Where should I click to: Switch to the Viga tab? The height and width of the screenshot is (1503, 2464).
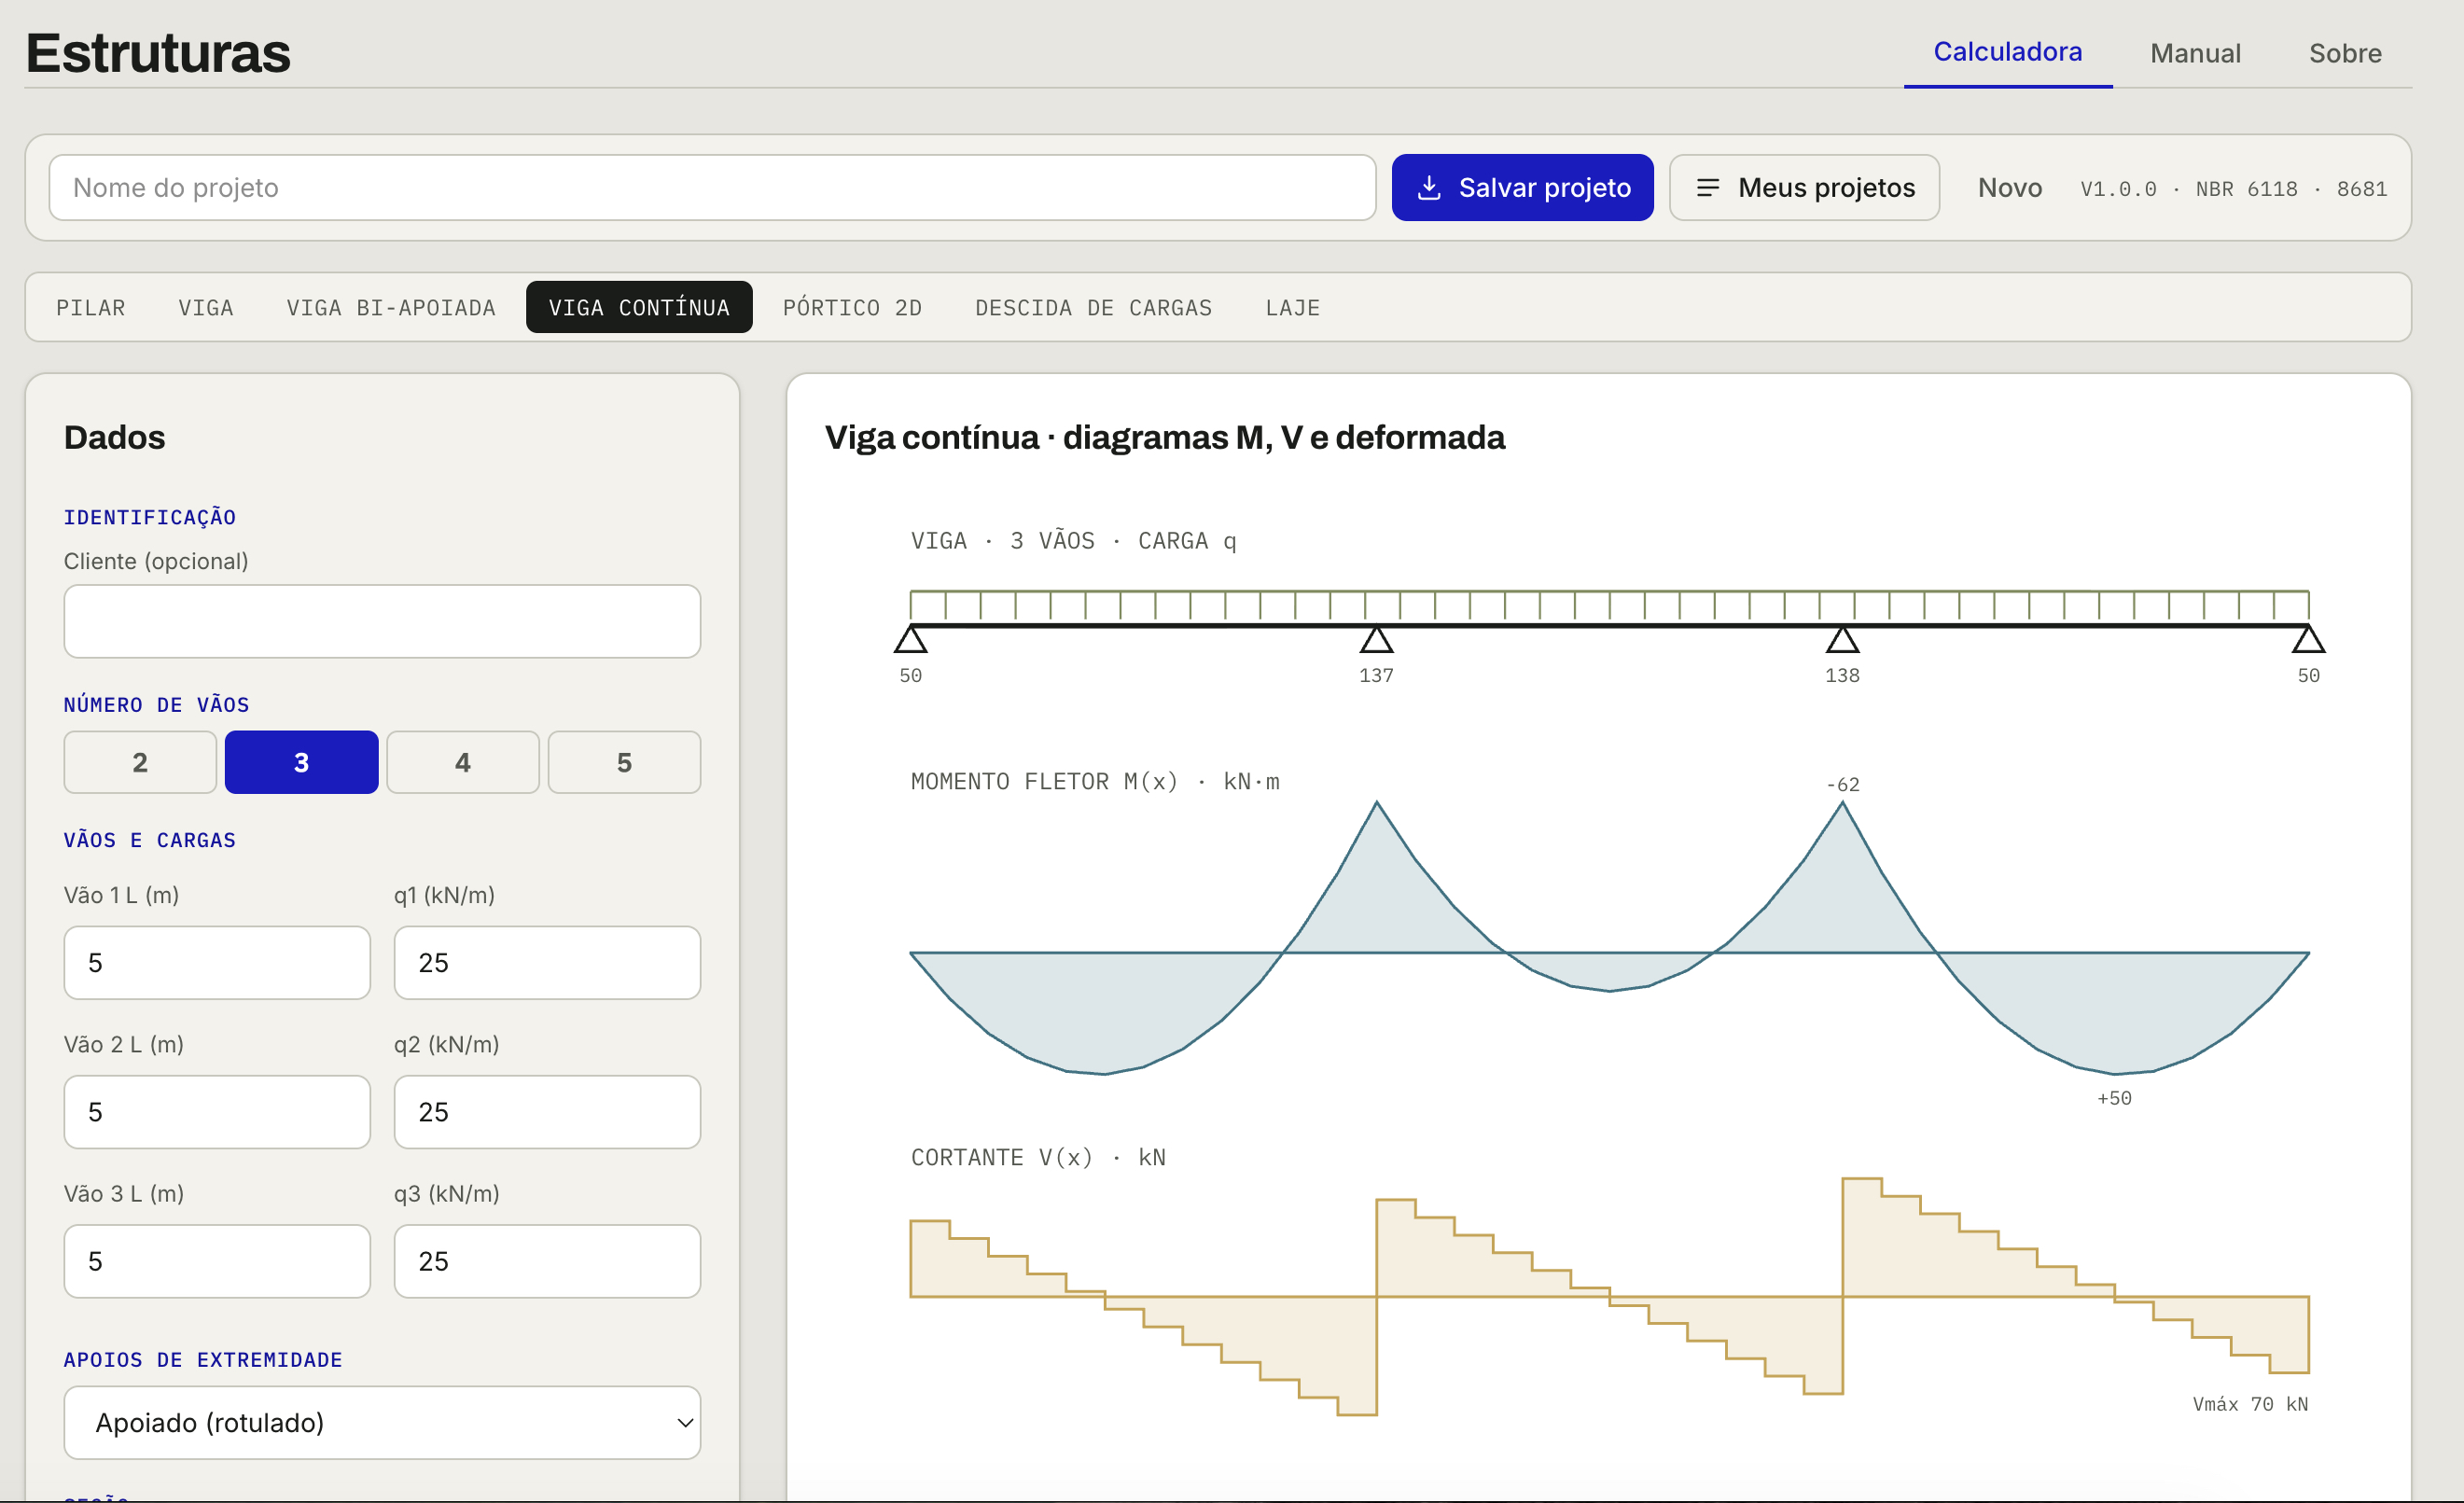[x=206, y=308]
